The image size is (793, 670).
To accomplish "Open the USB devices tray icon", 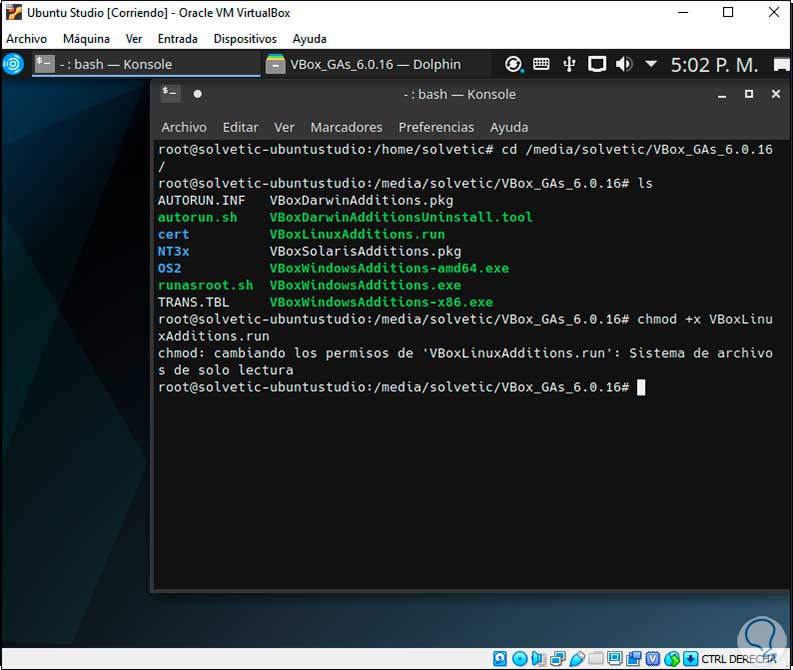I will (569, 64).
